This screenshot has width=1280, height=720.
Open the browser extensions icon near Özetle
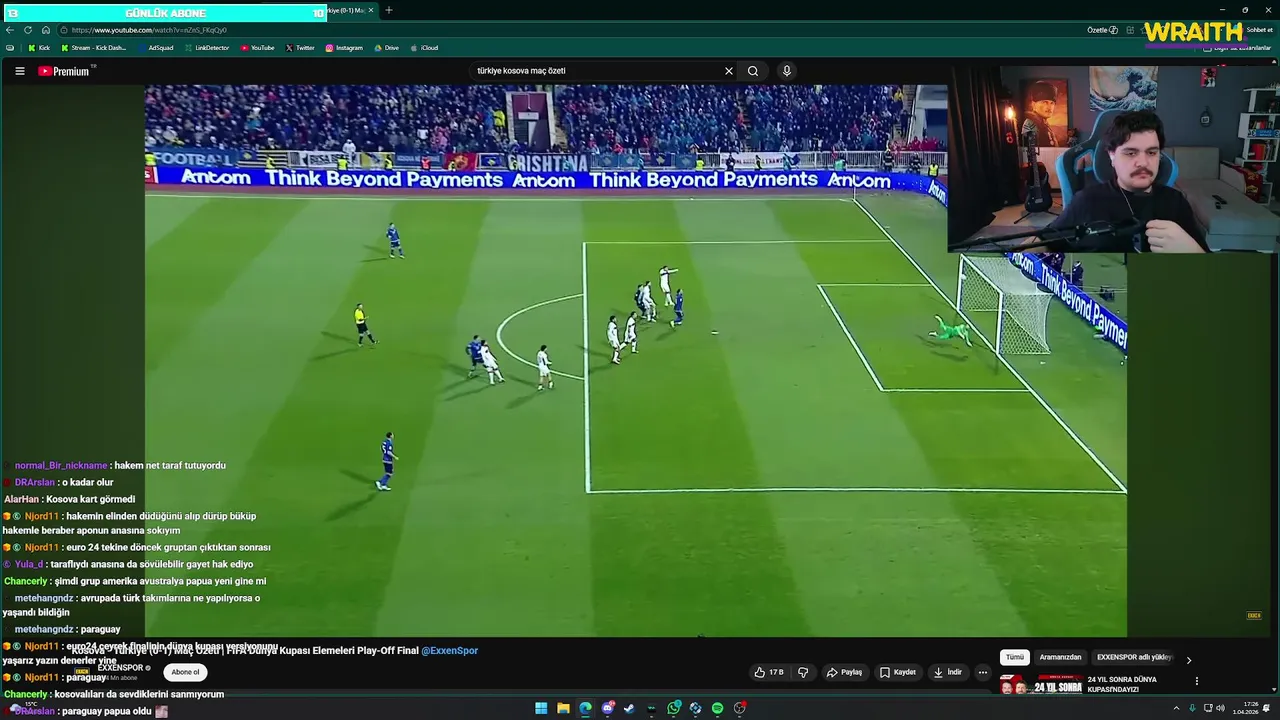click(x=1129, y=30)
